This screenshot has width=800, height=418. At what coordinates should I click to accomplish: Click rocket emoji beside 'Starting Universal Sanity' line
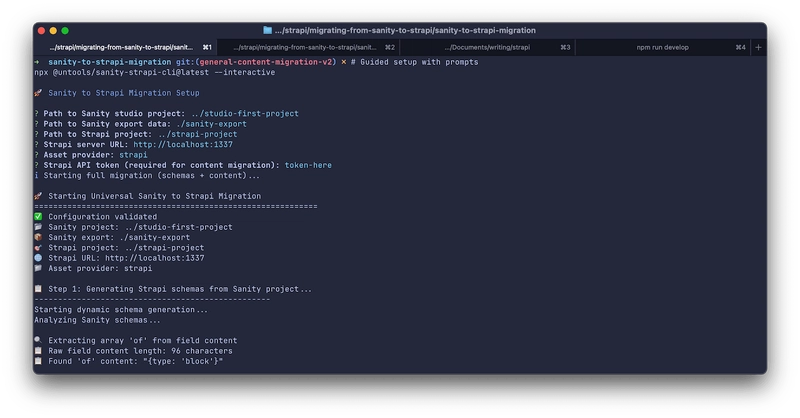click(x=38, y=196)
